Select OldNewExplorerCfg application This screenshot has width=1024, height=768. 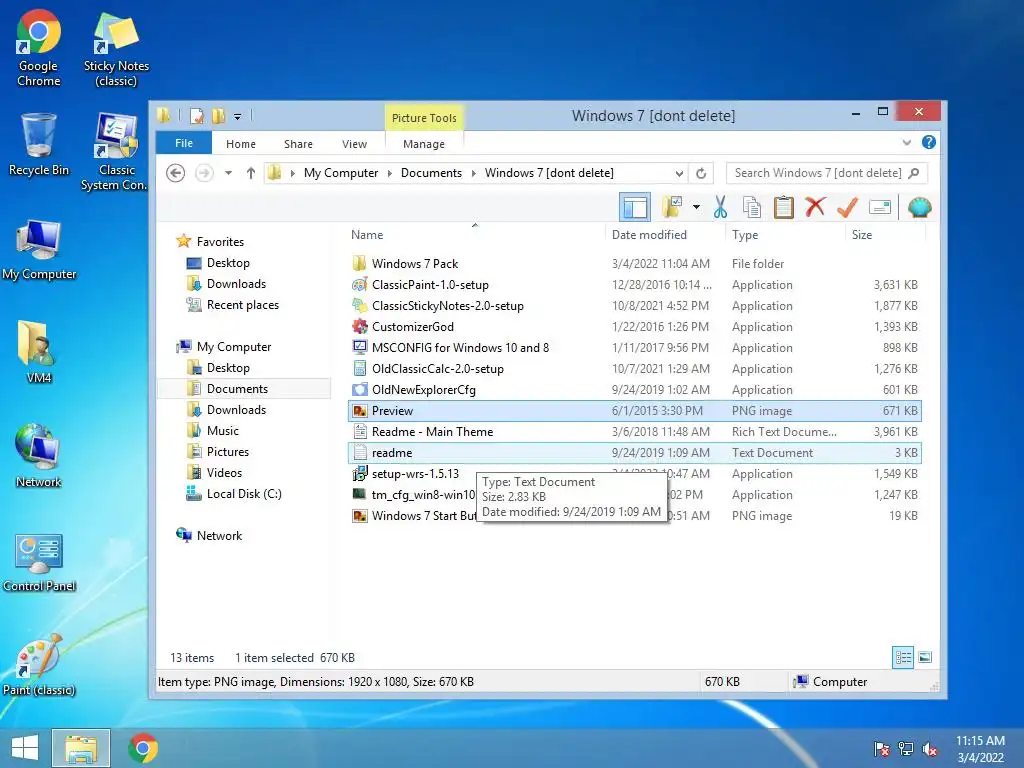click(635, 390)
